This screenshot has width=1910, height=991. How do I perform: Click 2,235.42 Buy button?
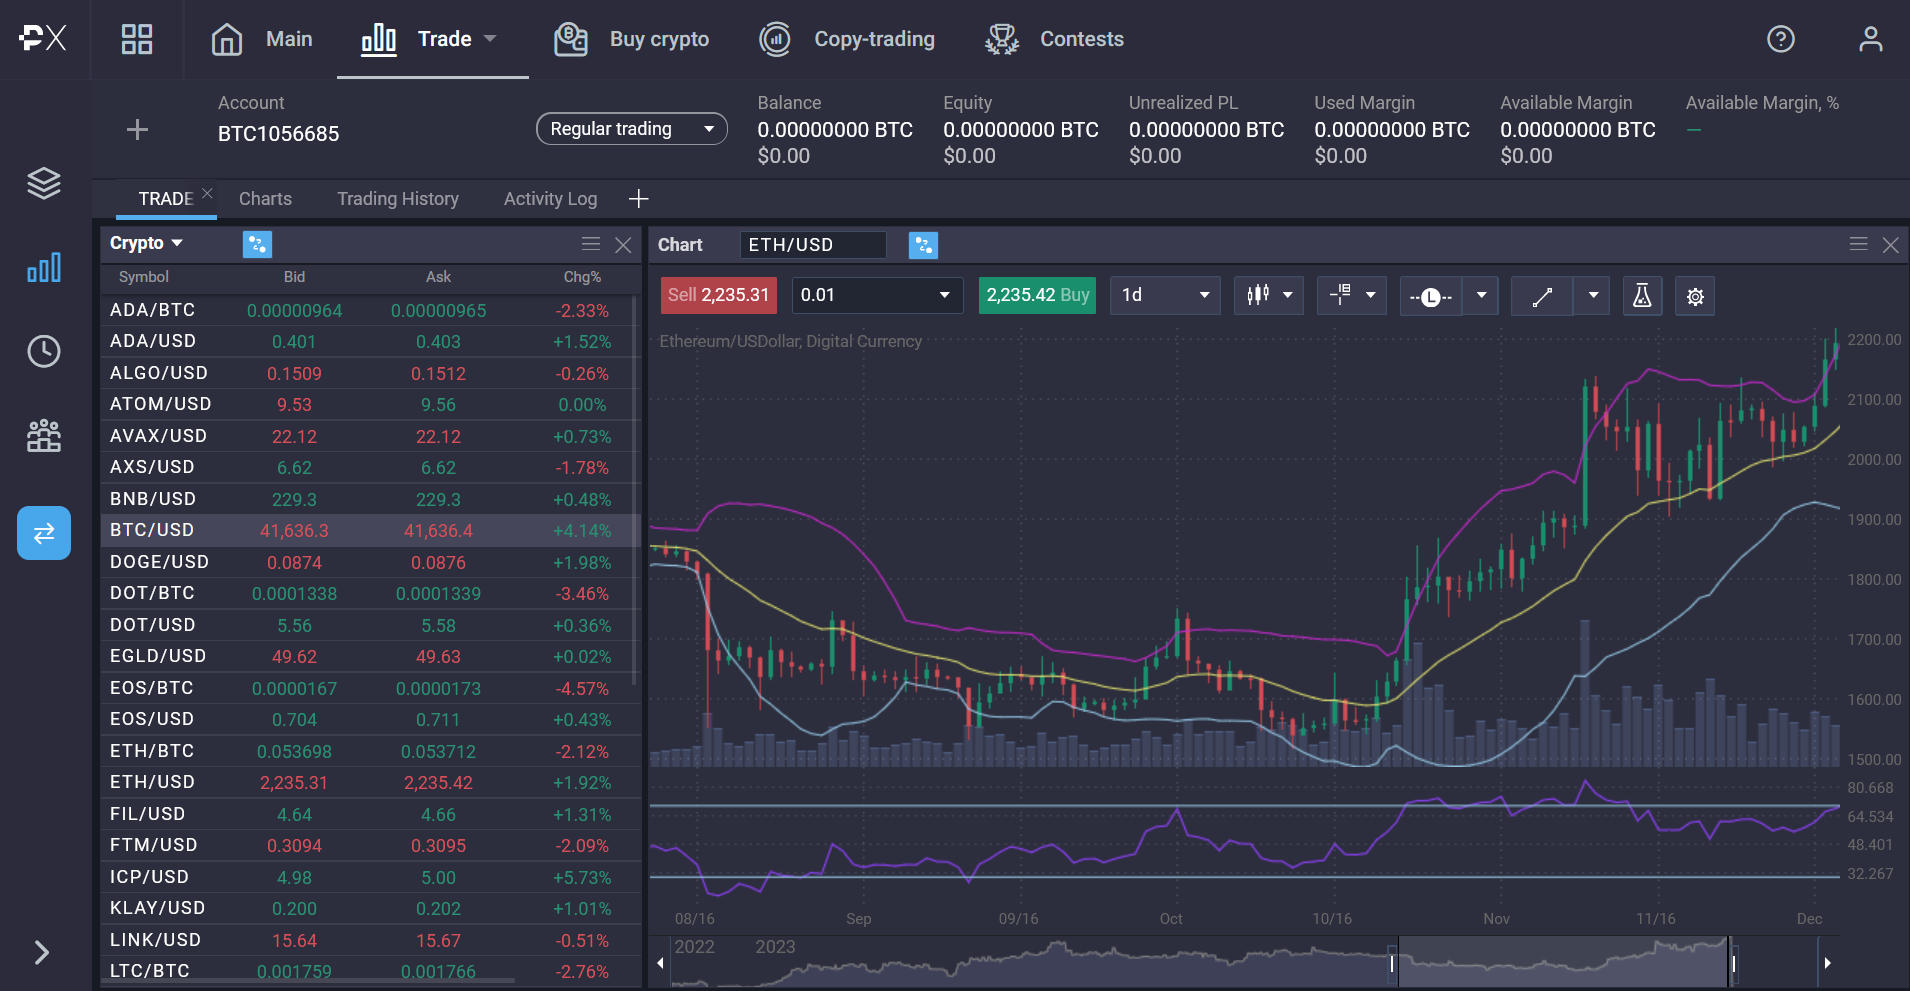(x=1037, y=295)
